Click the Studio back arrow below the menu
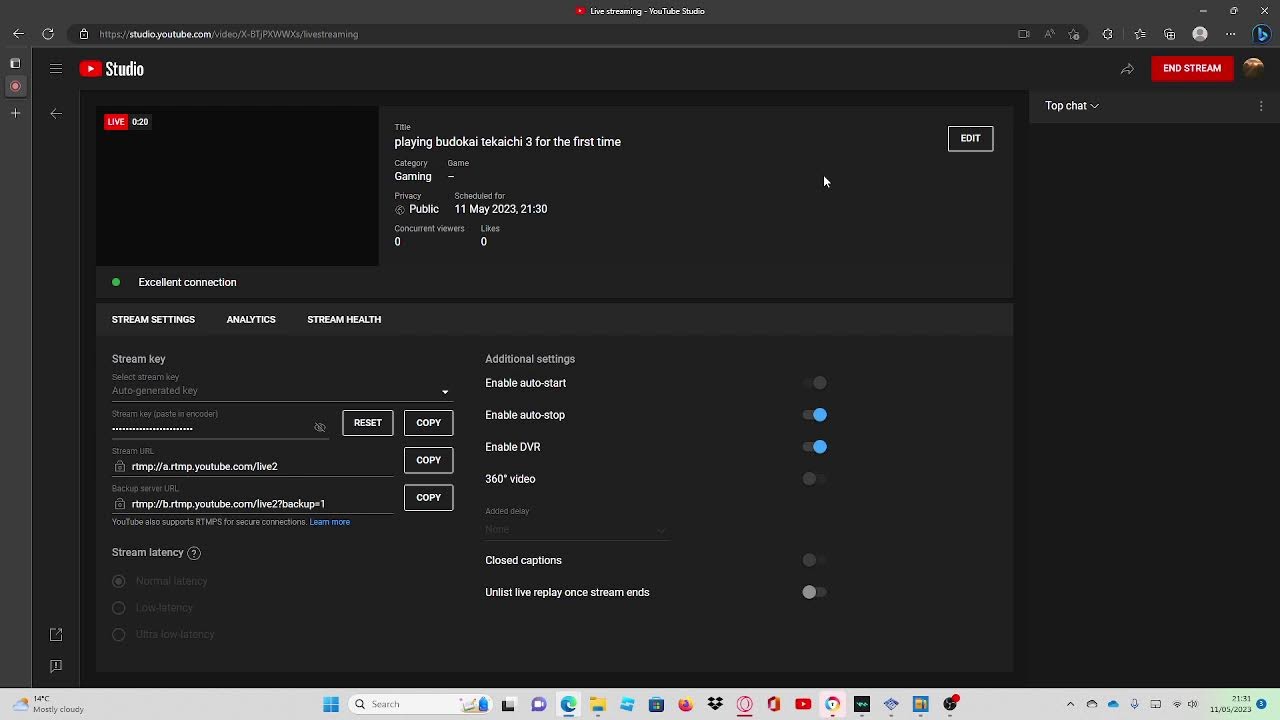The image size is (1280, 720). tap(56, 114)
